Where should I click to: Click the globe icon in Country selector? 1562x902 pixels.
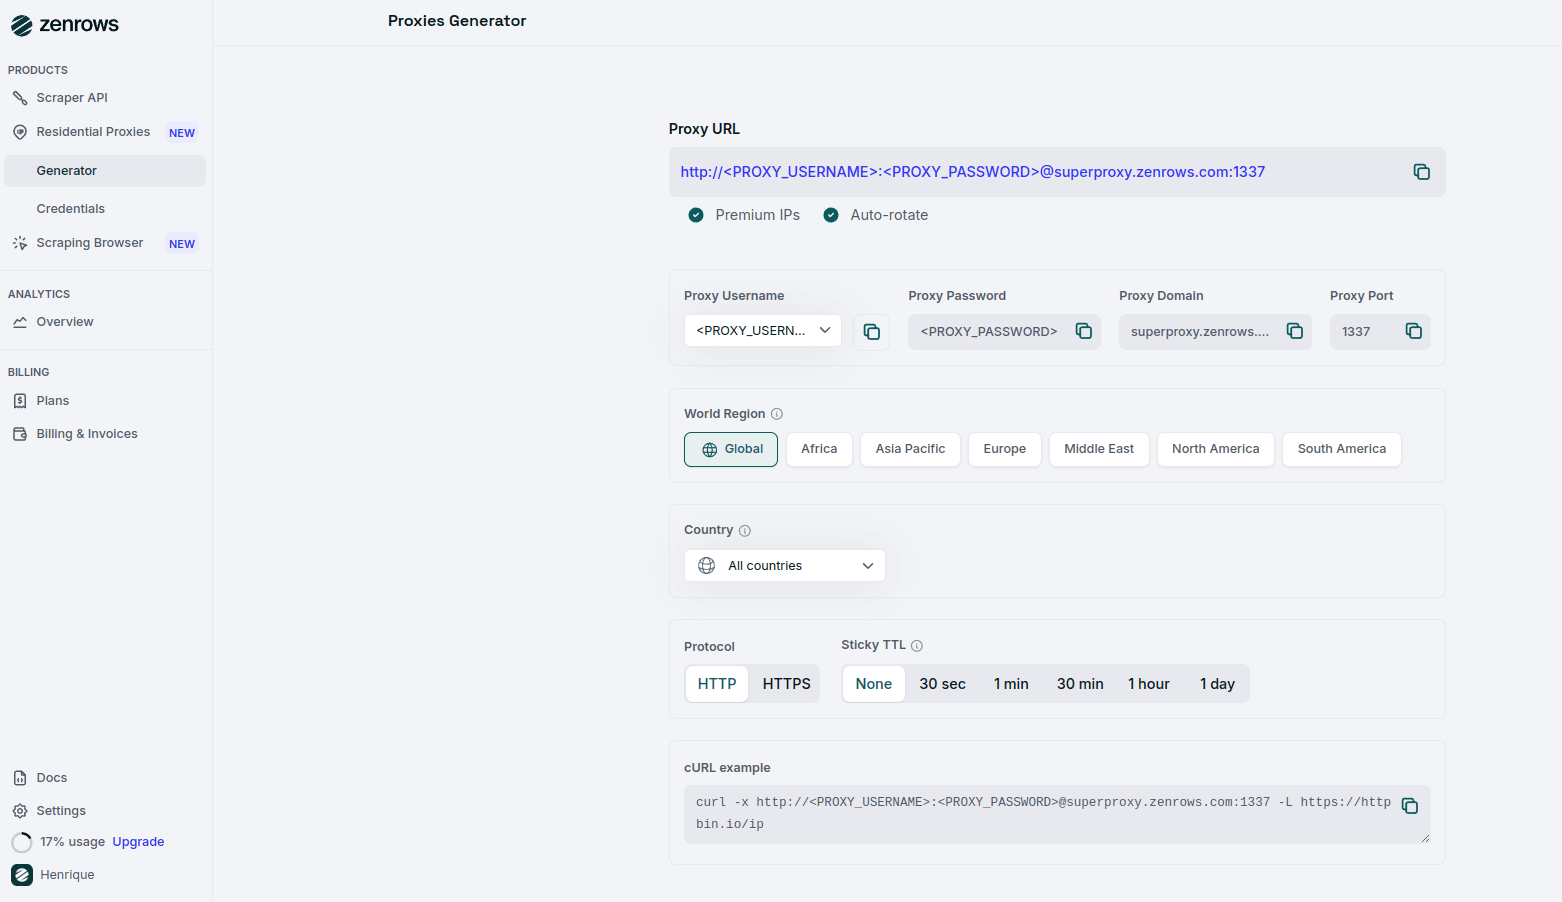coord(707,566)
